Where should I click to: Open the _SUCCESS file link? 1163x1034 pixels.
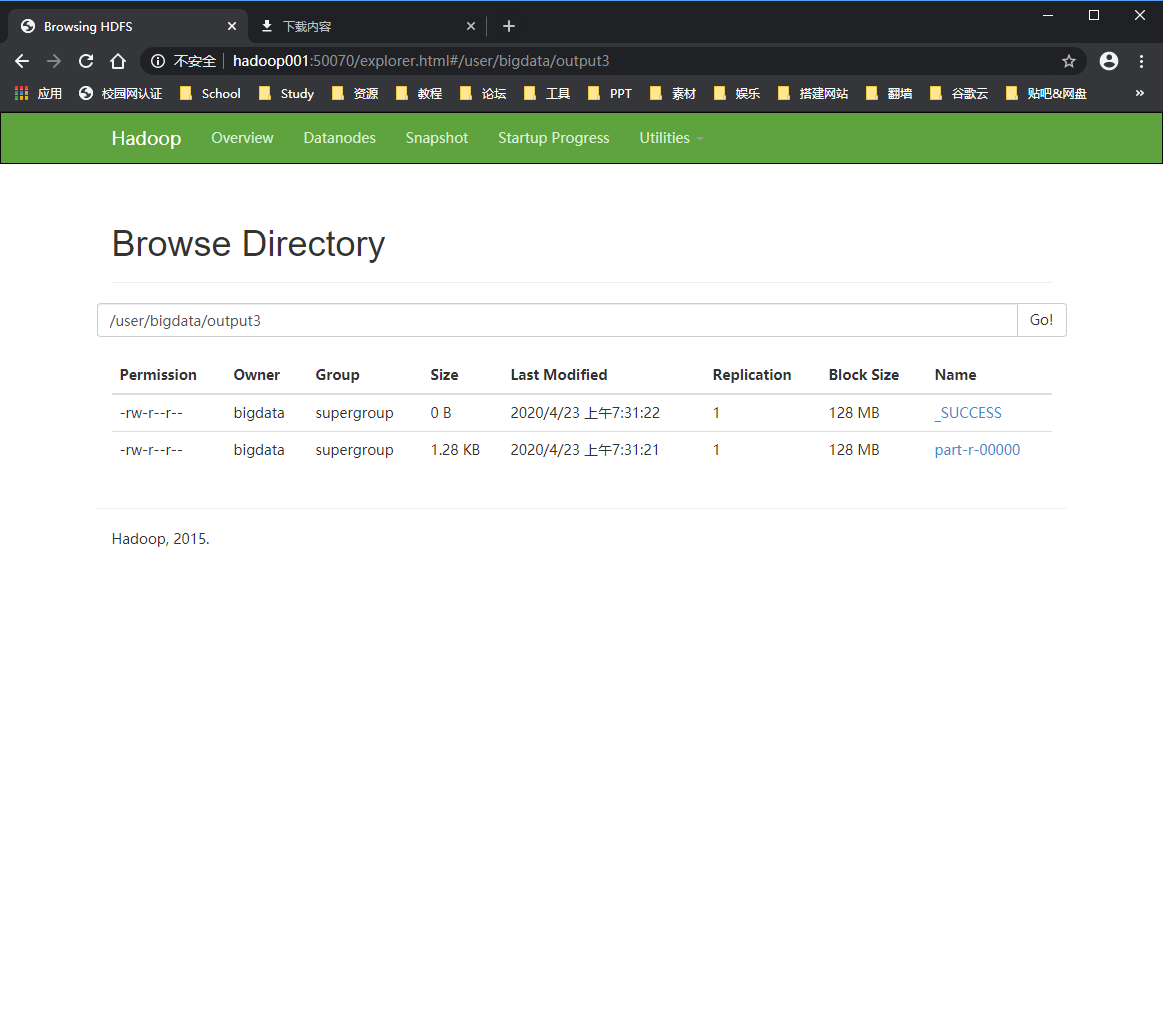point(968,413)
